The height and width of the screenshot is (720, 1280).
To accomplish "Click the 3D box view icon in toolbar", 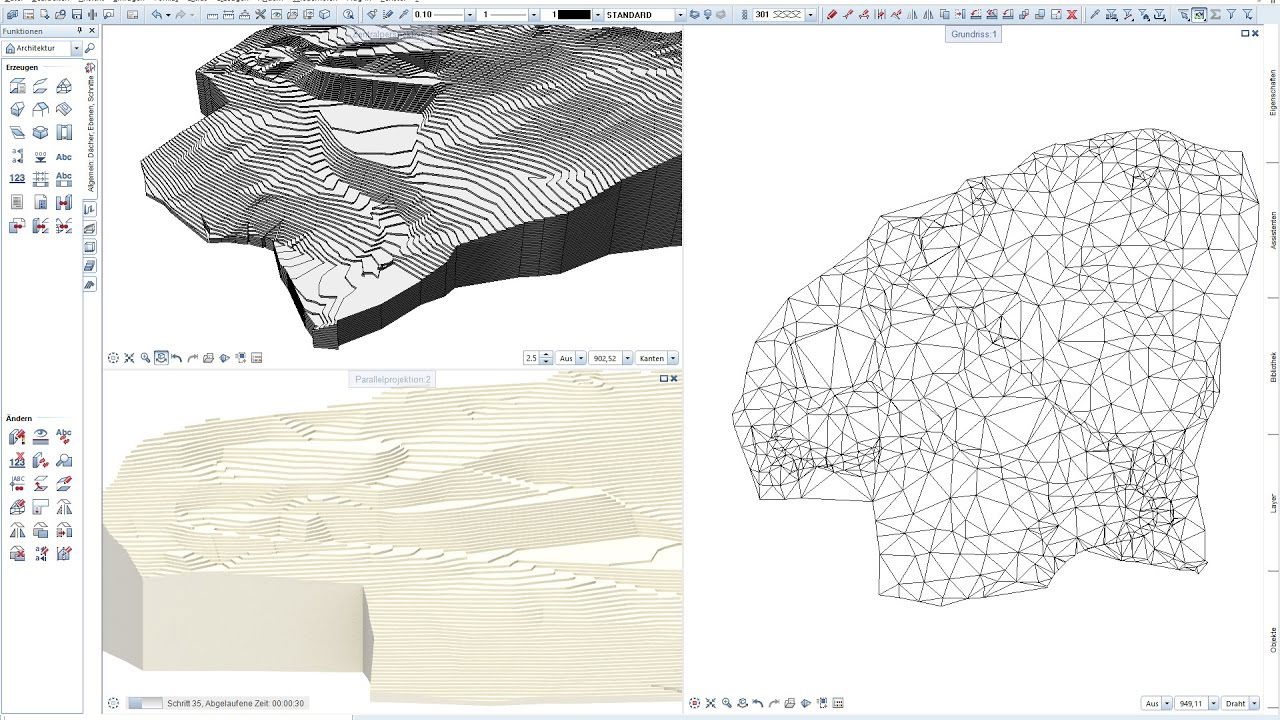I will [x=325, y=15].
